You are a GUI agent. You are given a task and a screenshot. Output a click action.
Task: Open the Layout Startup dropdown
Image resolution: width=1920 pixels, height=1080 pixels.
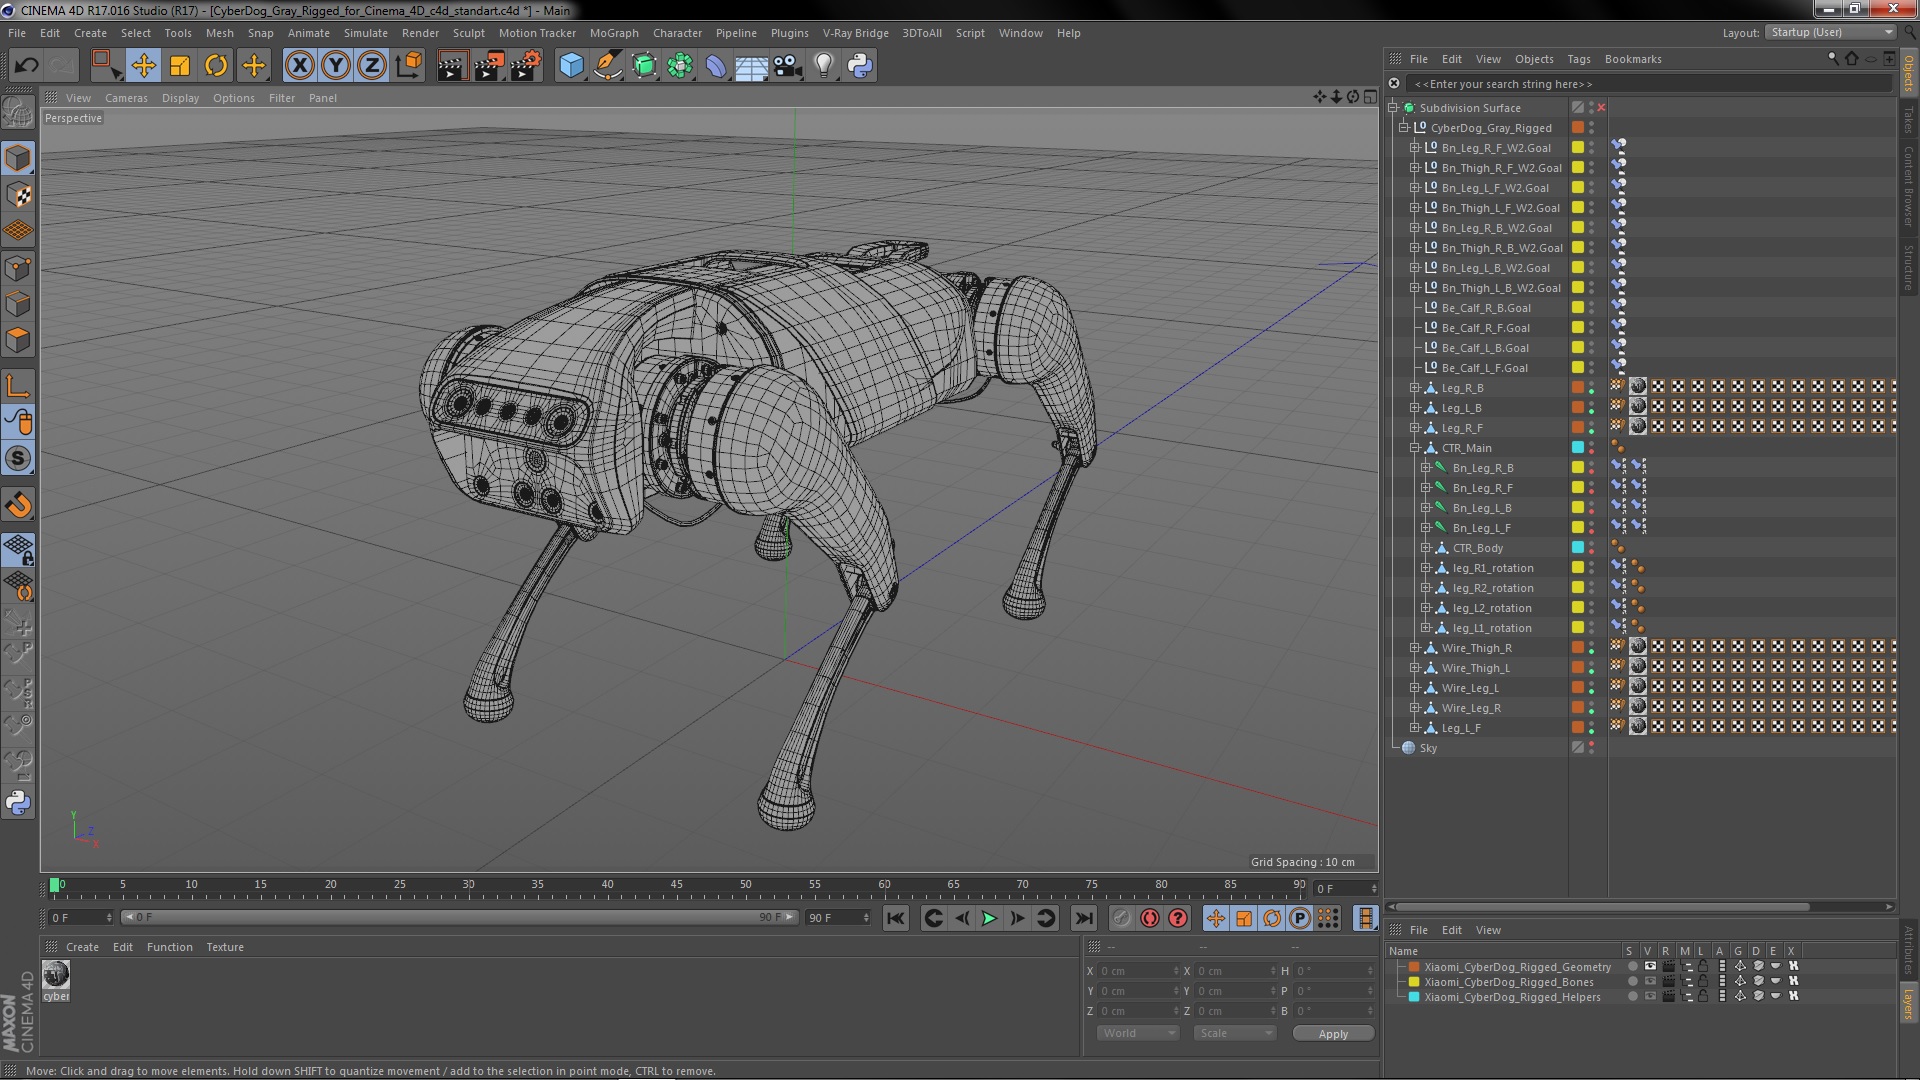[1830, 32]
